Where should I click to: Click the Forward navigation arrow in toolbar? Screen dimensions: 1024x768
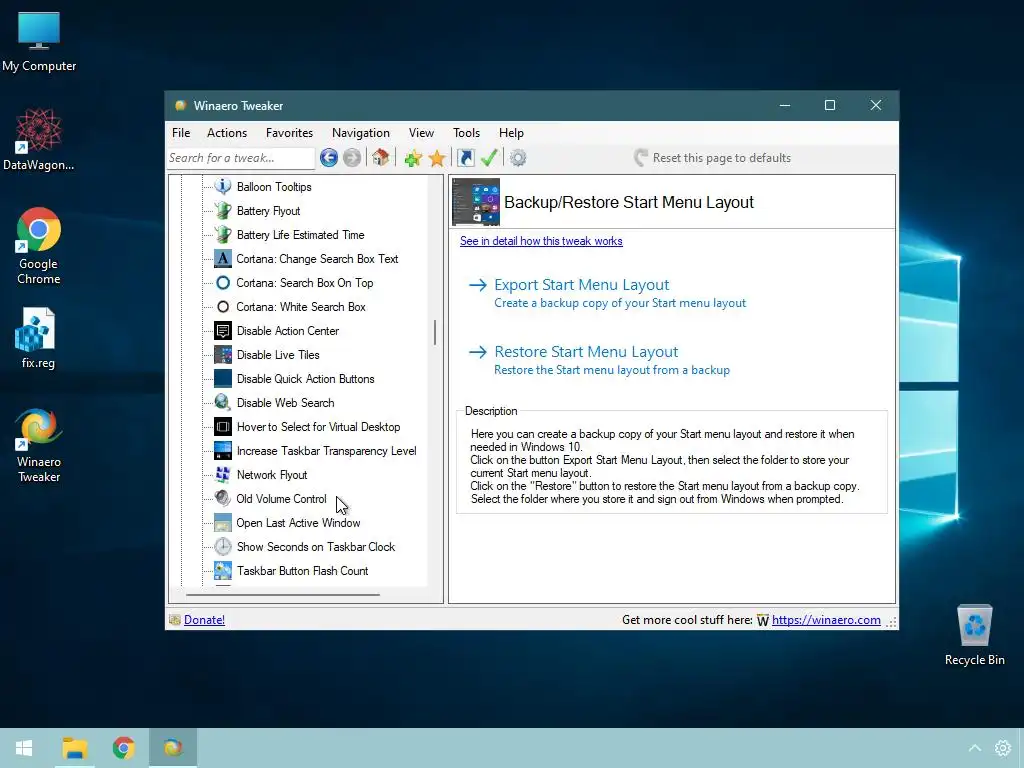tap(351, 157)
